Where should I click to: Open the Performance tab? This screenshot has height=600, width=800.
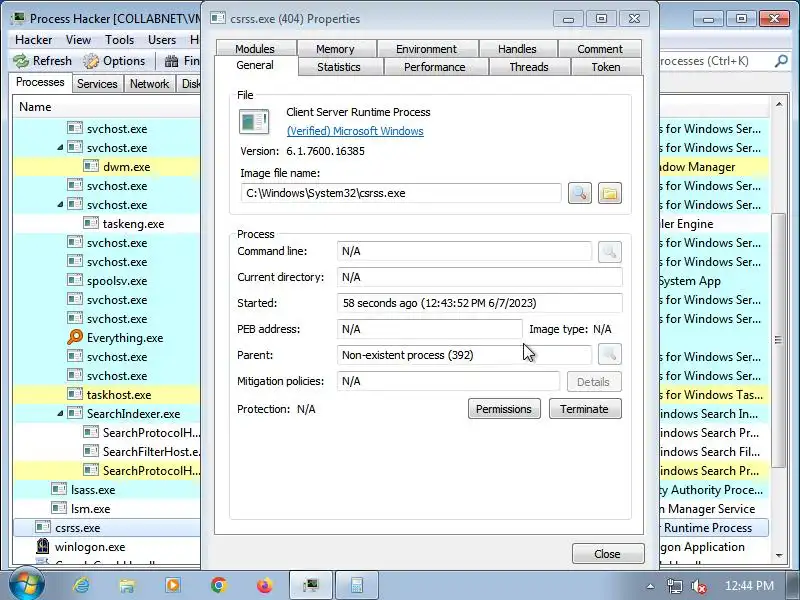[435, 67]
